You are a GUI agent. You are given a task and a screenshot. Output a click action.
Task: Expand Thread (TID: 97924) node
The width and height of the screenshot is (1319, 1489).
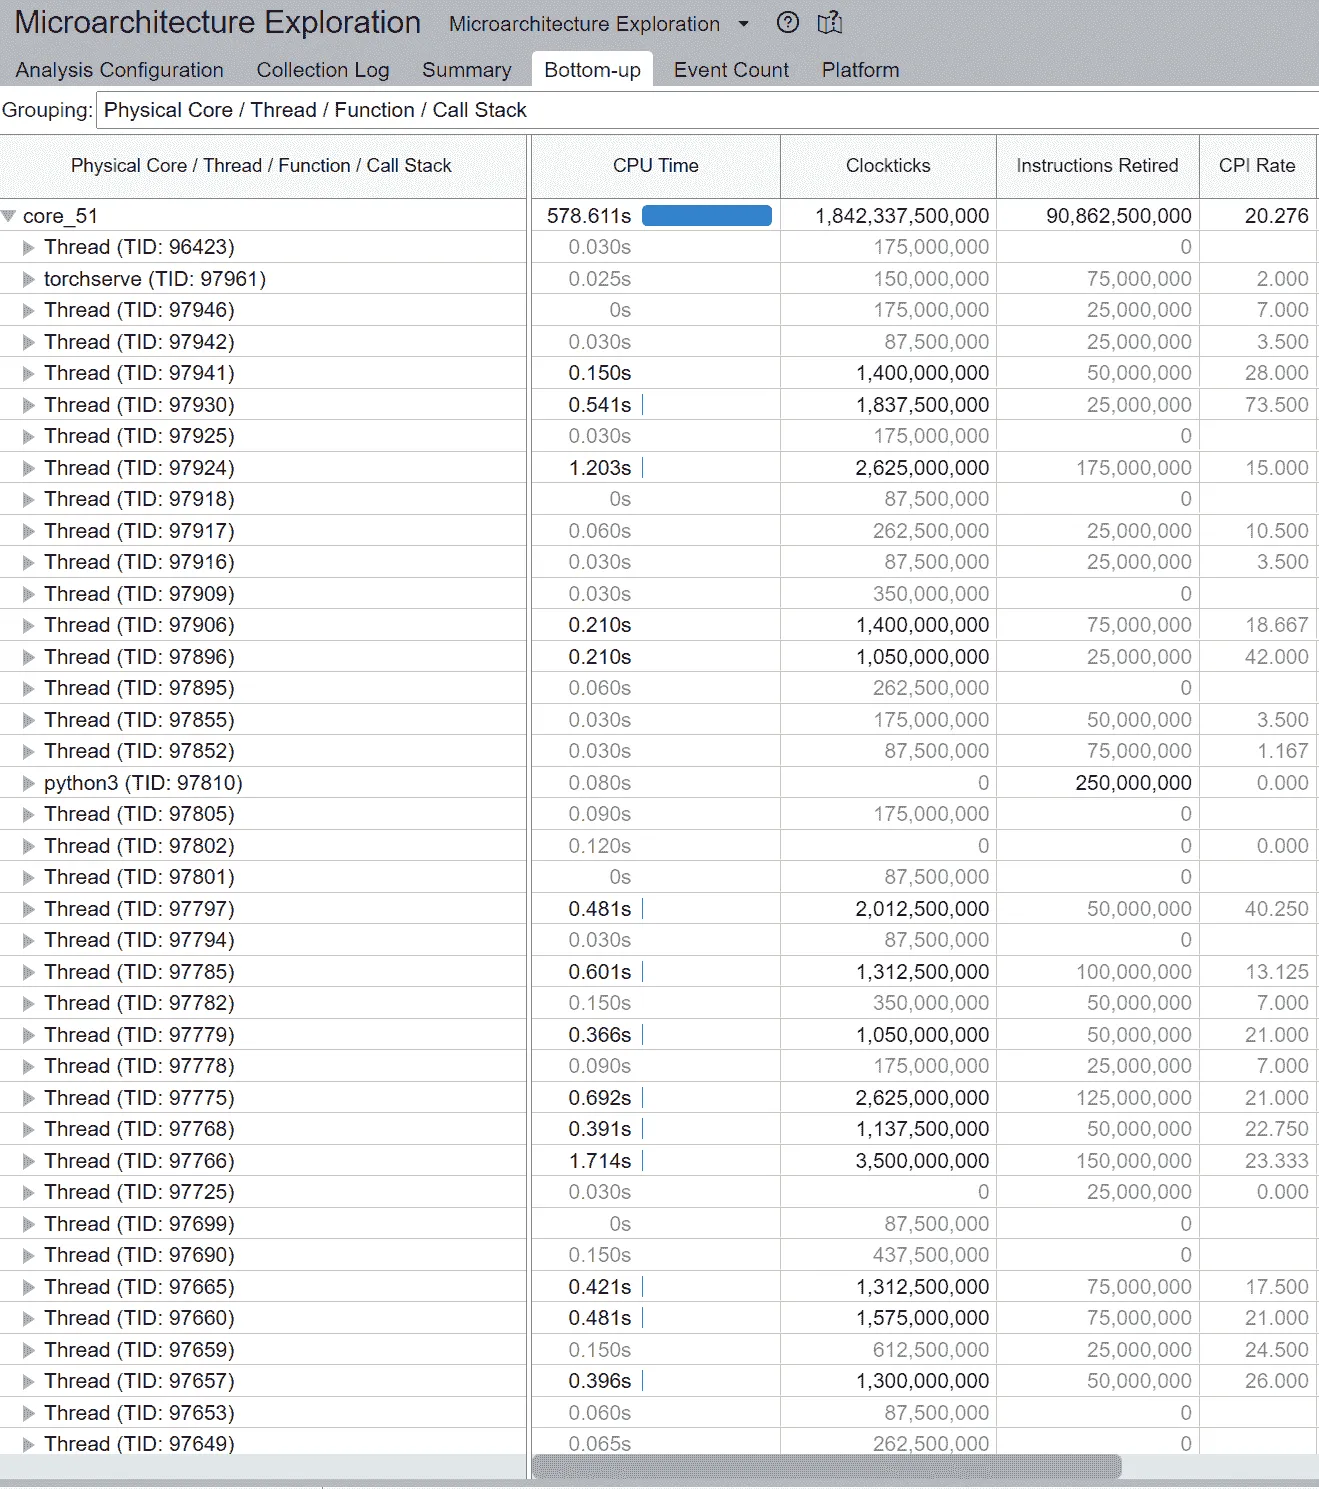point(29,468)
